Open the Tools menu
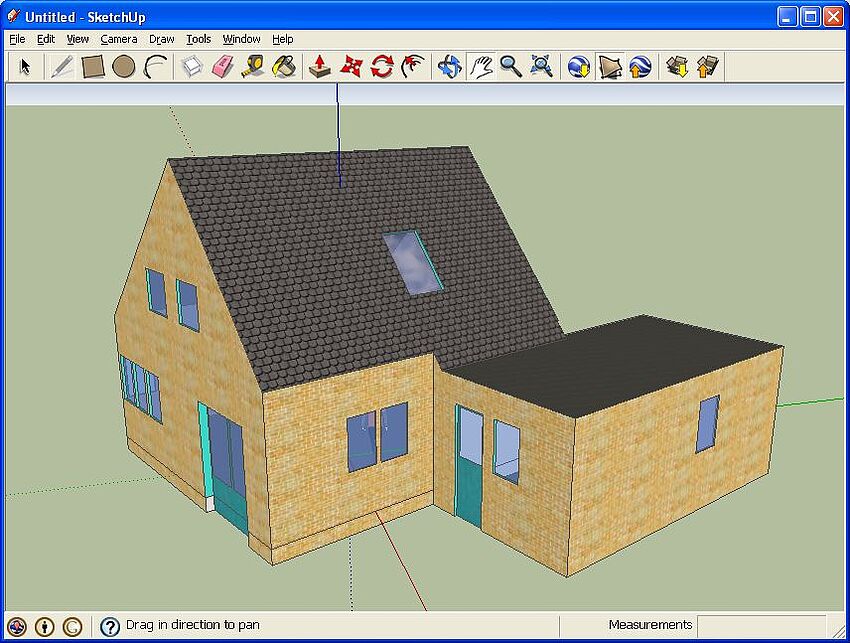850x643 pixels. pyautogui.click(x=198, y=39)
